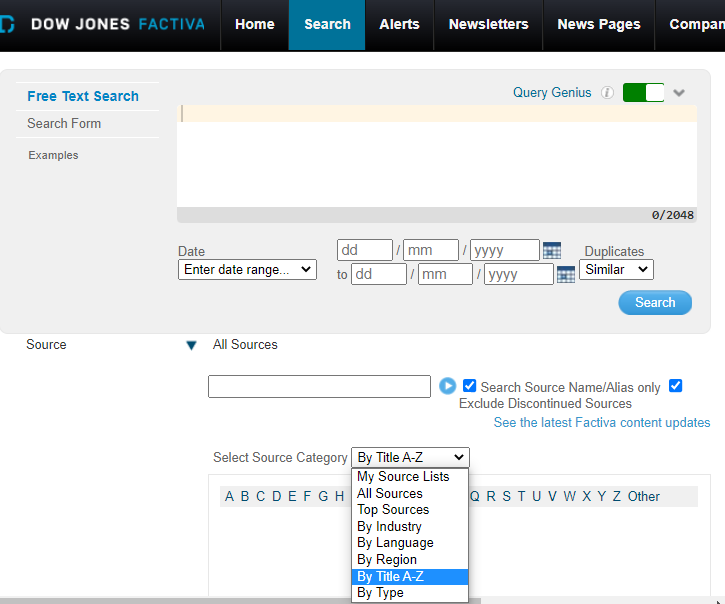The height and width of the screenshot is (604, 725).
Task: Open the end date calendar picker
Action: click(x=566, y=274)
